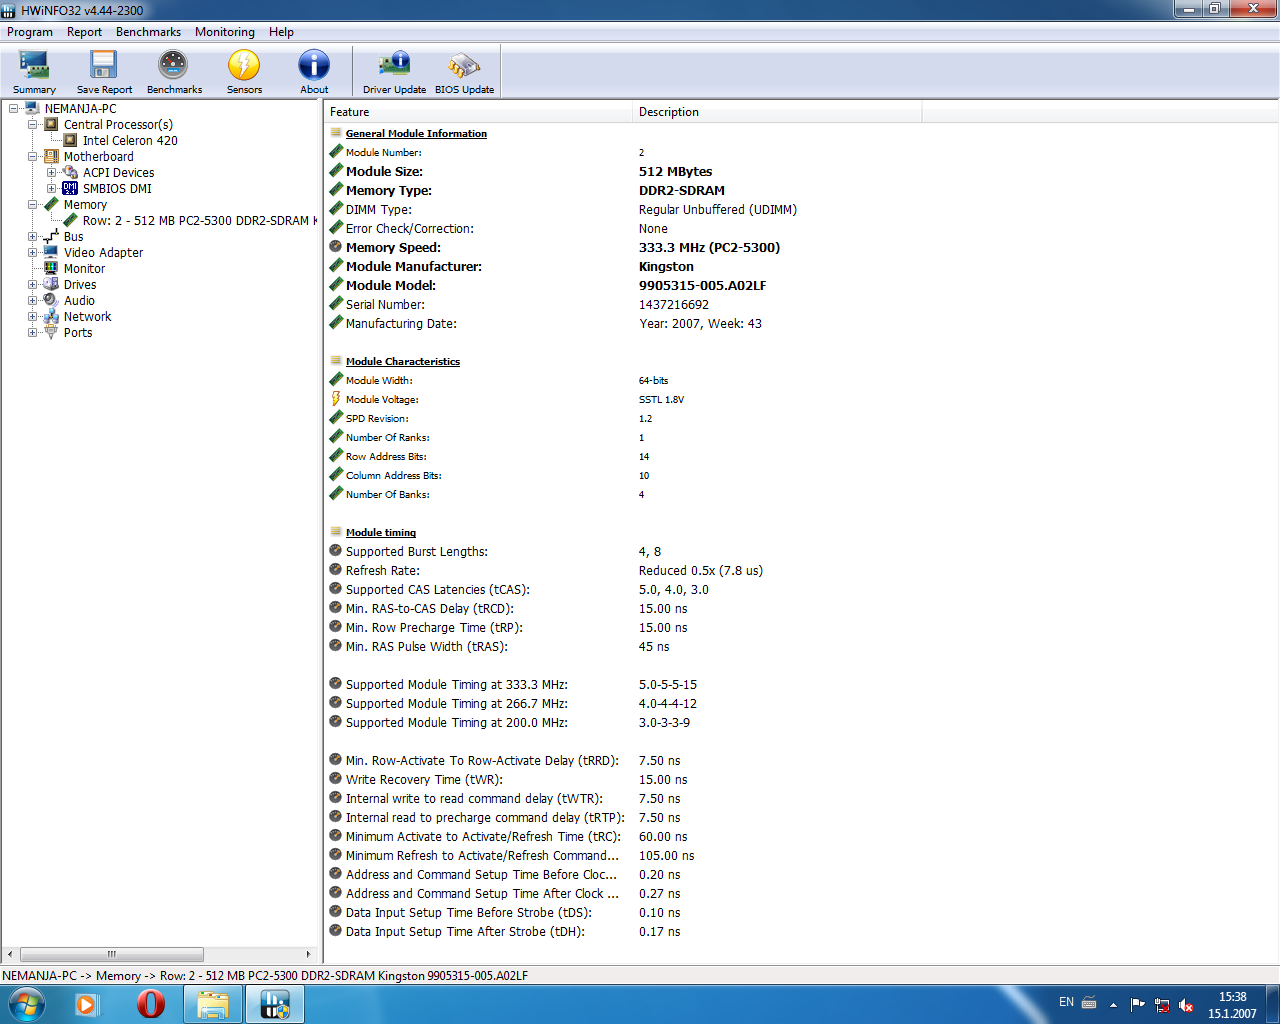Show hidden tray icons arrow
This screenshot has width=1280, height=1024.
tap(1113, 1004)
